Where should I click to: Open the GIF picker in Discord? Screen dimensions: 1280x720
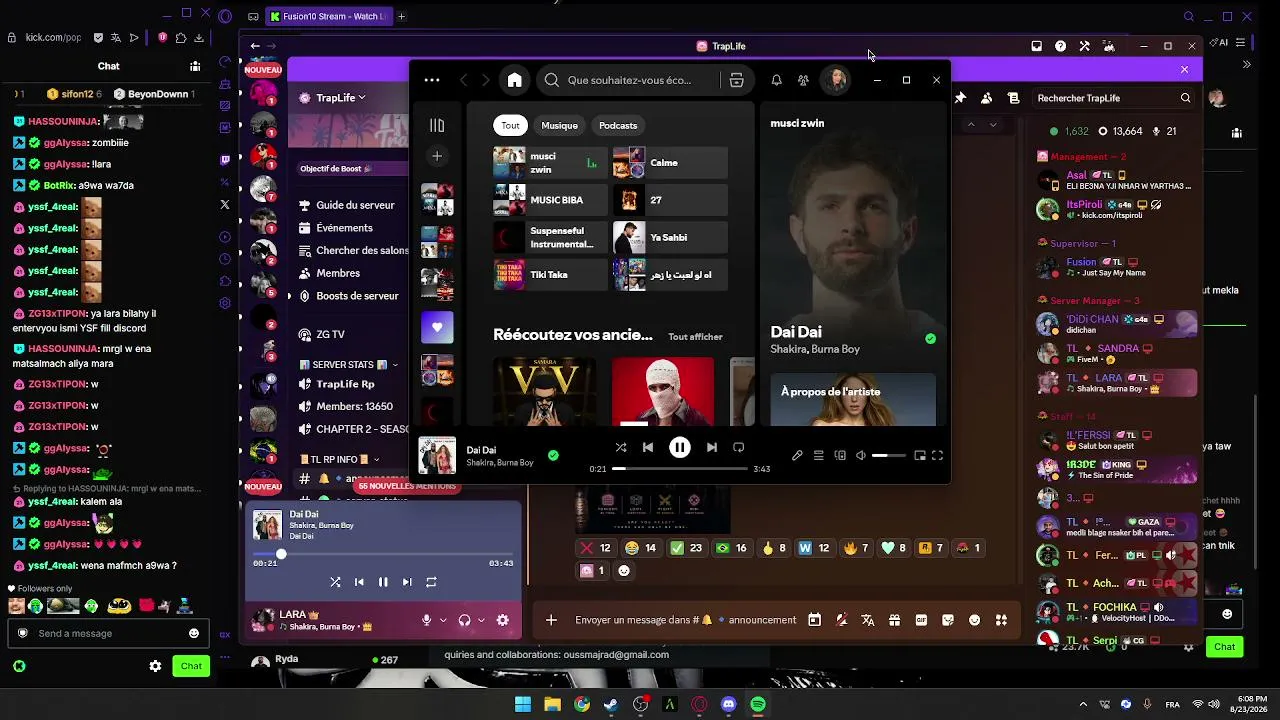(921, 620)
